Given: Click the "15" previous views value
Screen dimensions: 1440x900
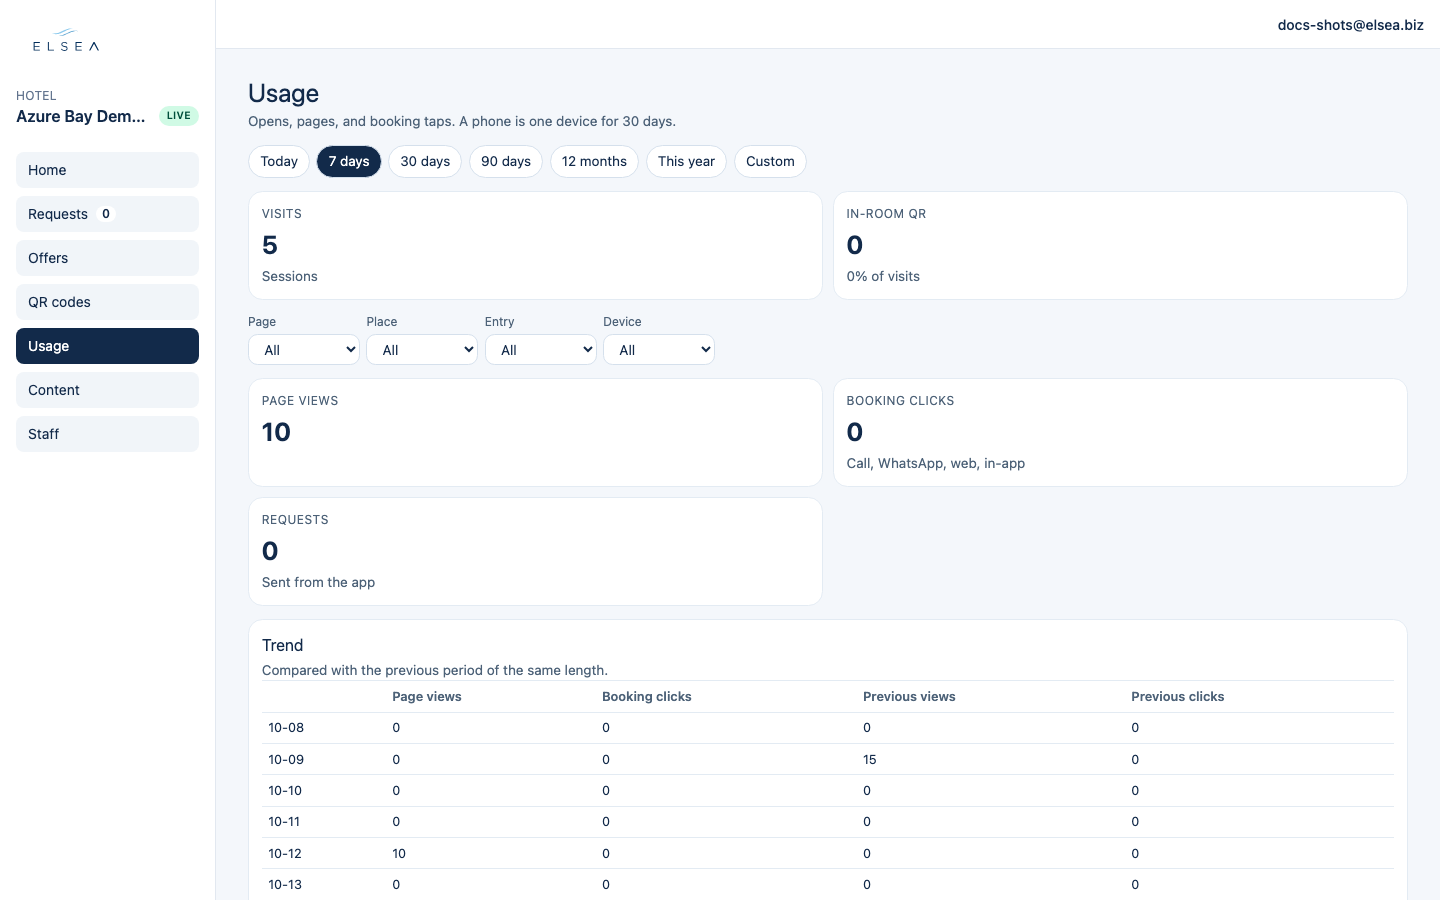Looking at the screenshot, I should (870, 760).
